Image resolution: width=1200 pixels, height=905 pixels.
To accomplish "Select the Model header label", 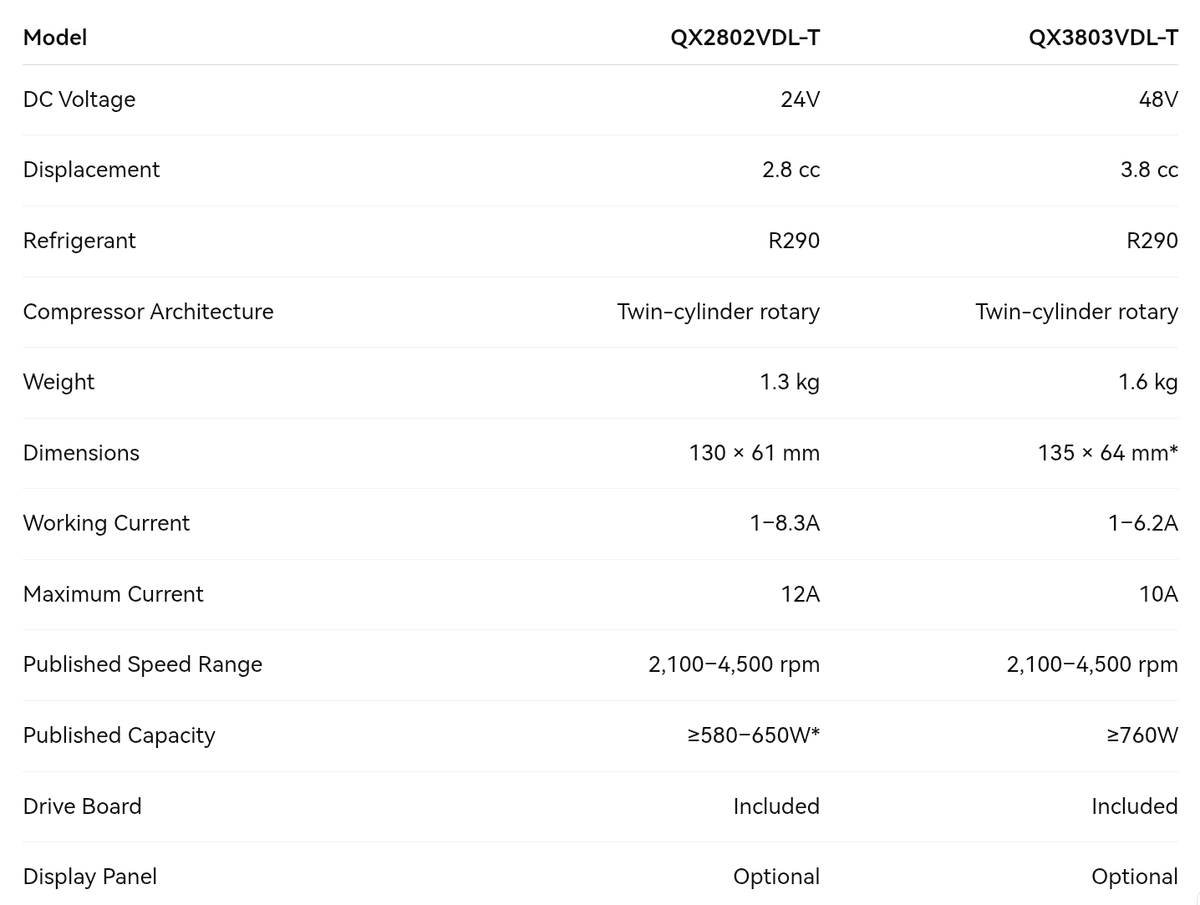I will [55, 38].
